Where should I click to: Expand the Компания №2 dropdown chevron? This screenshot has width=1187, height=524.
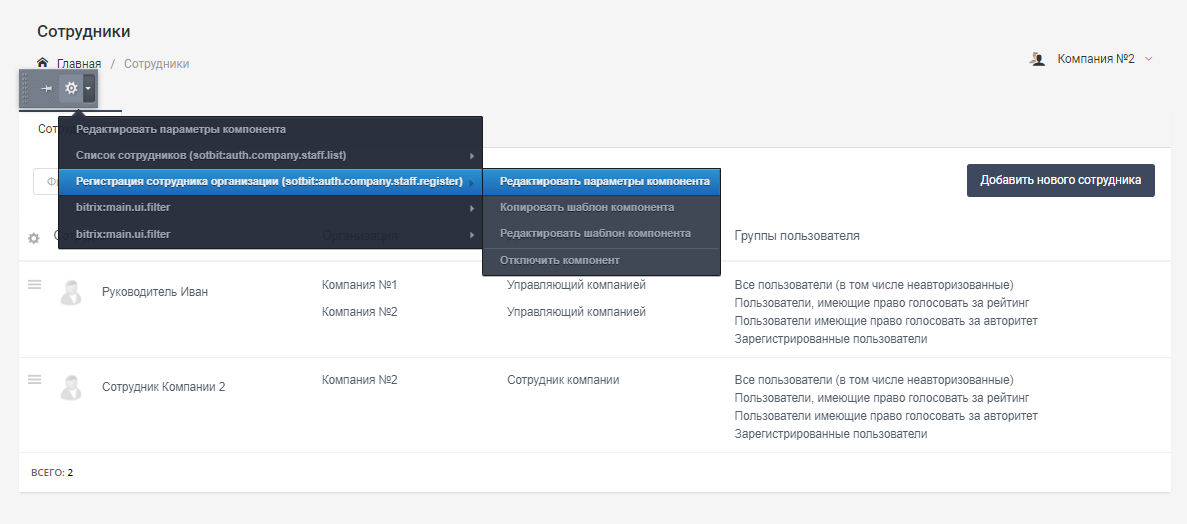pyautogui.click(x=1148, y=59)
